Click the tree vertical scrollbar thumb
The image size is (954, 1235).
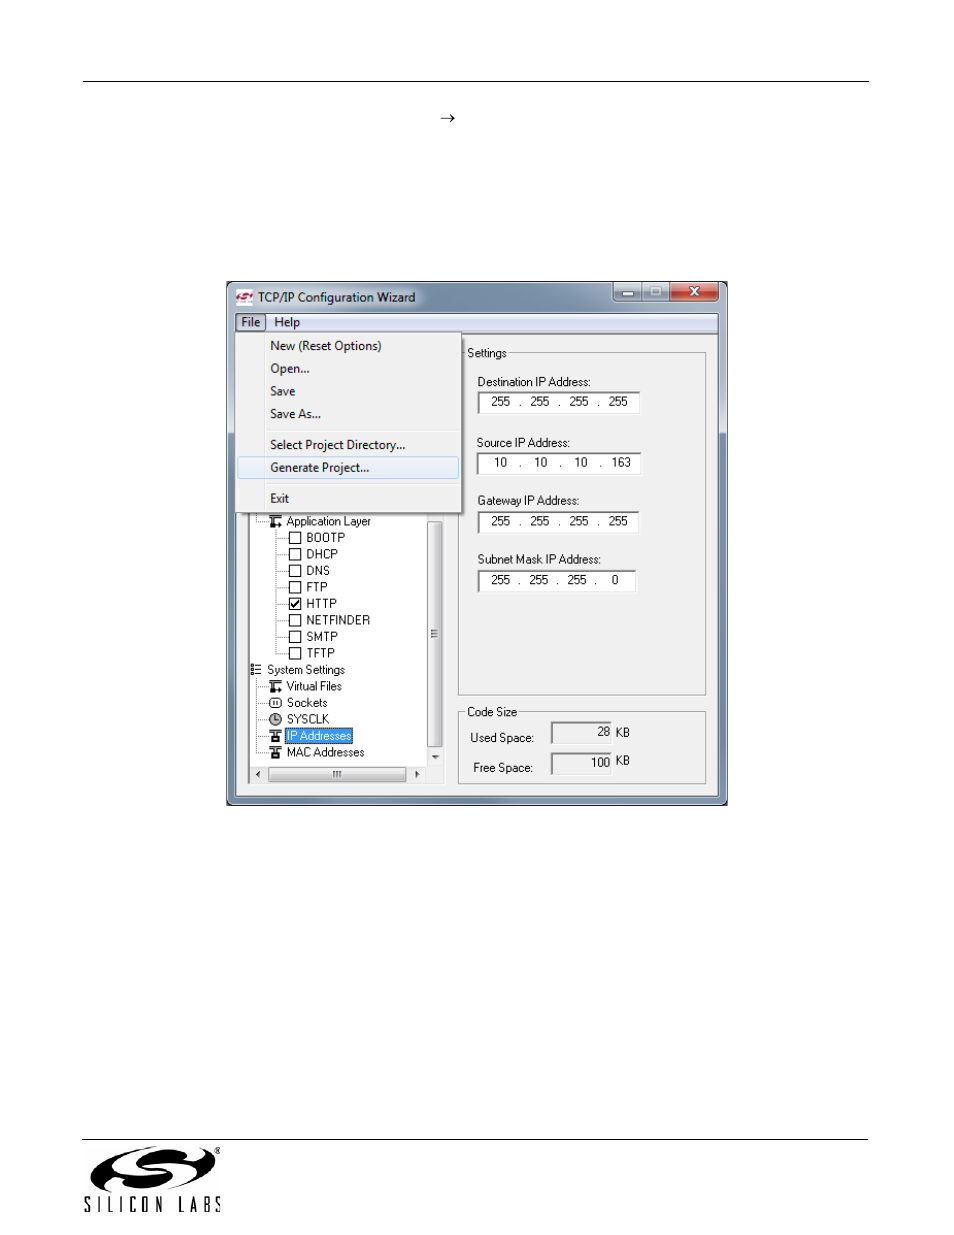pyautogui.click(x=434, y=633)
